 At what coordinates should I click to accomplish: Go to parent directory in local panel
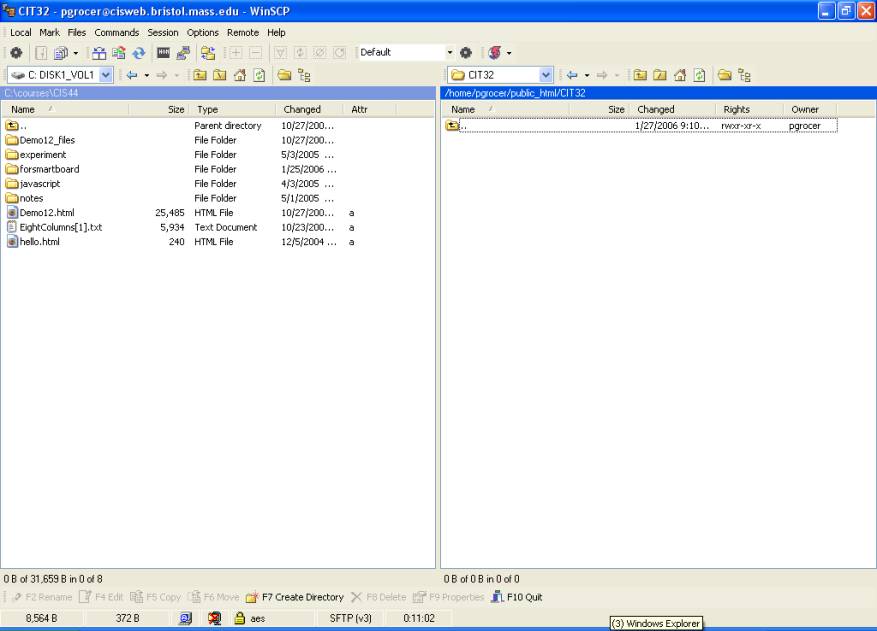pyautogui.click(x=200, y=75)
